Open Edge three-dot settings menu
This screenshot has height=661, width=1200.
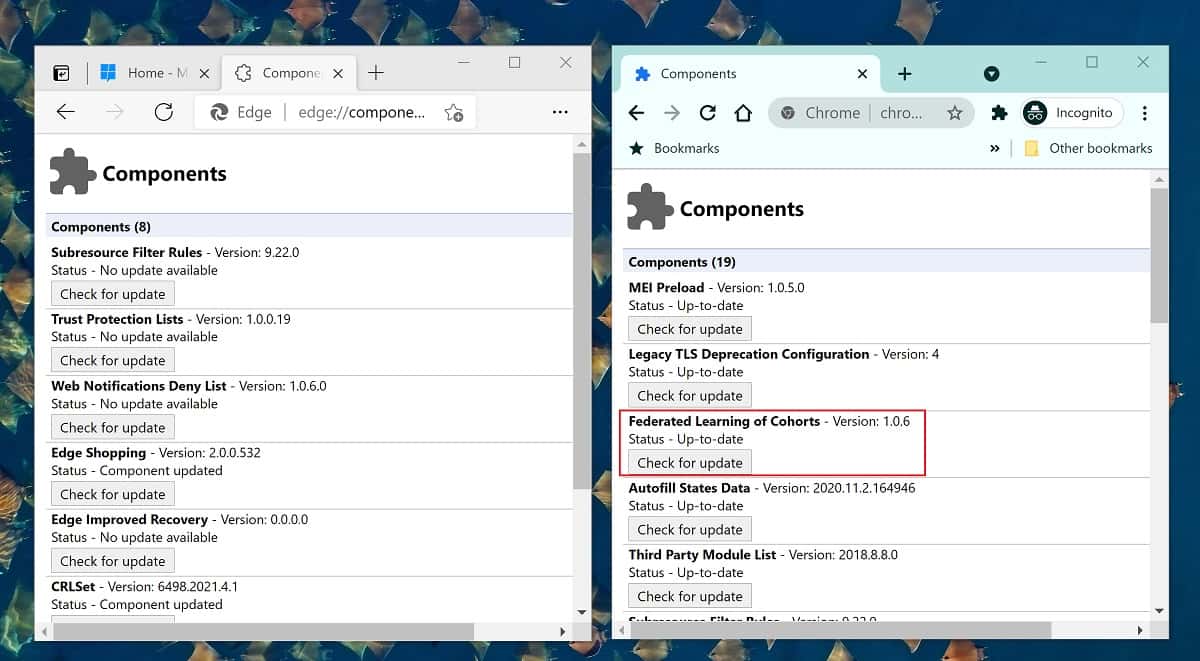point(560,112)
